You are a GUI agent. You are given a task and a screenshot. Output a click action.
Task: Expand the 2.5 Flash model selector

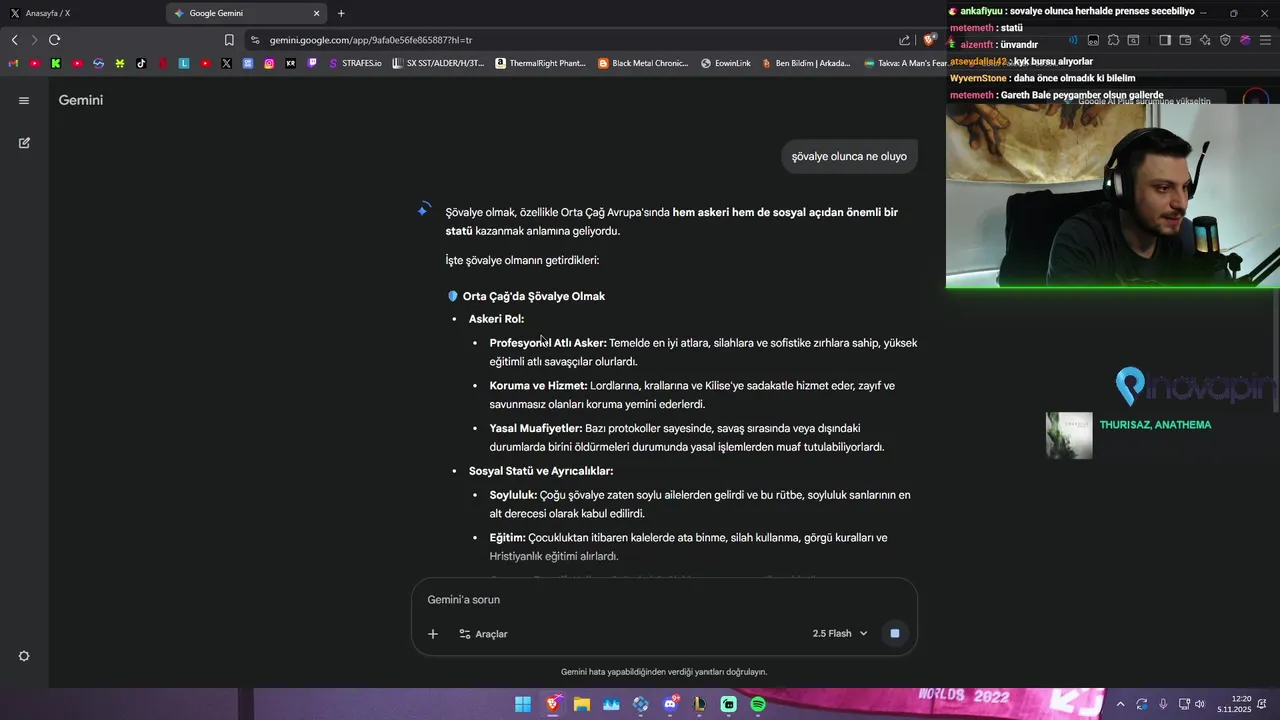pyautogui.click(x=840, y=633)
